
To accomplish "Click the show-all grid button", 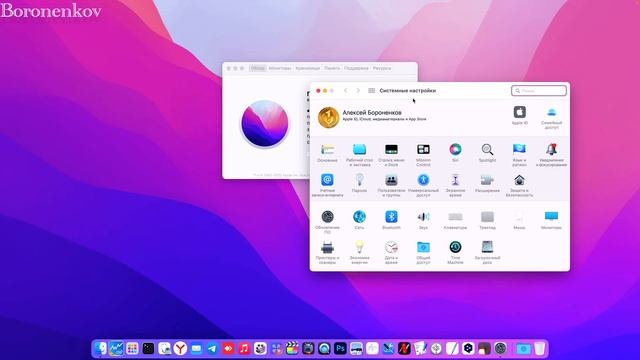I will click(x=371, y=91).
